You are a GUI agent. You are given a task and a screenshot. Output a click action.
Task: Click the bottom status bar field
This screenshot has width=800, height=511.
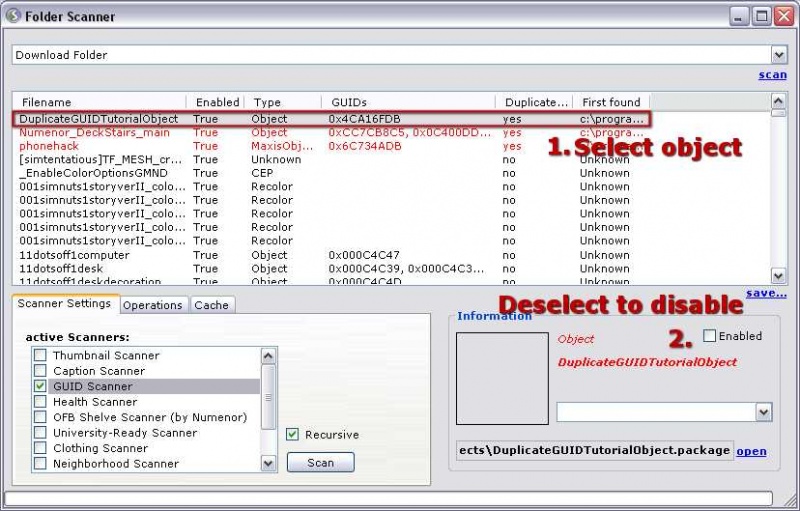(388, 498)
